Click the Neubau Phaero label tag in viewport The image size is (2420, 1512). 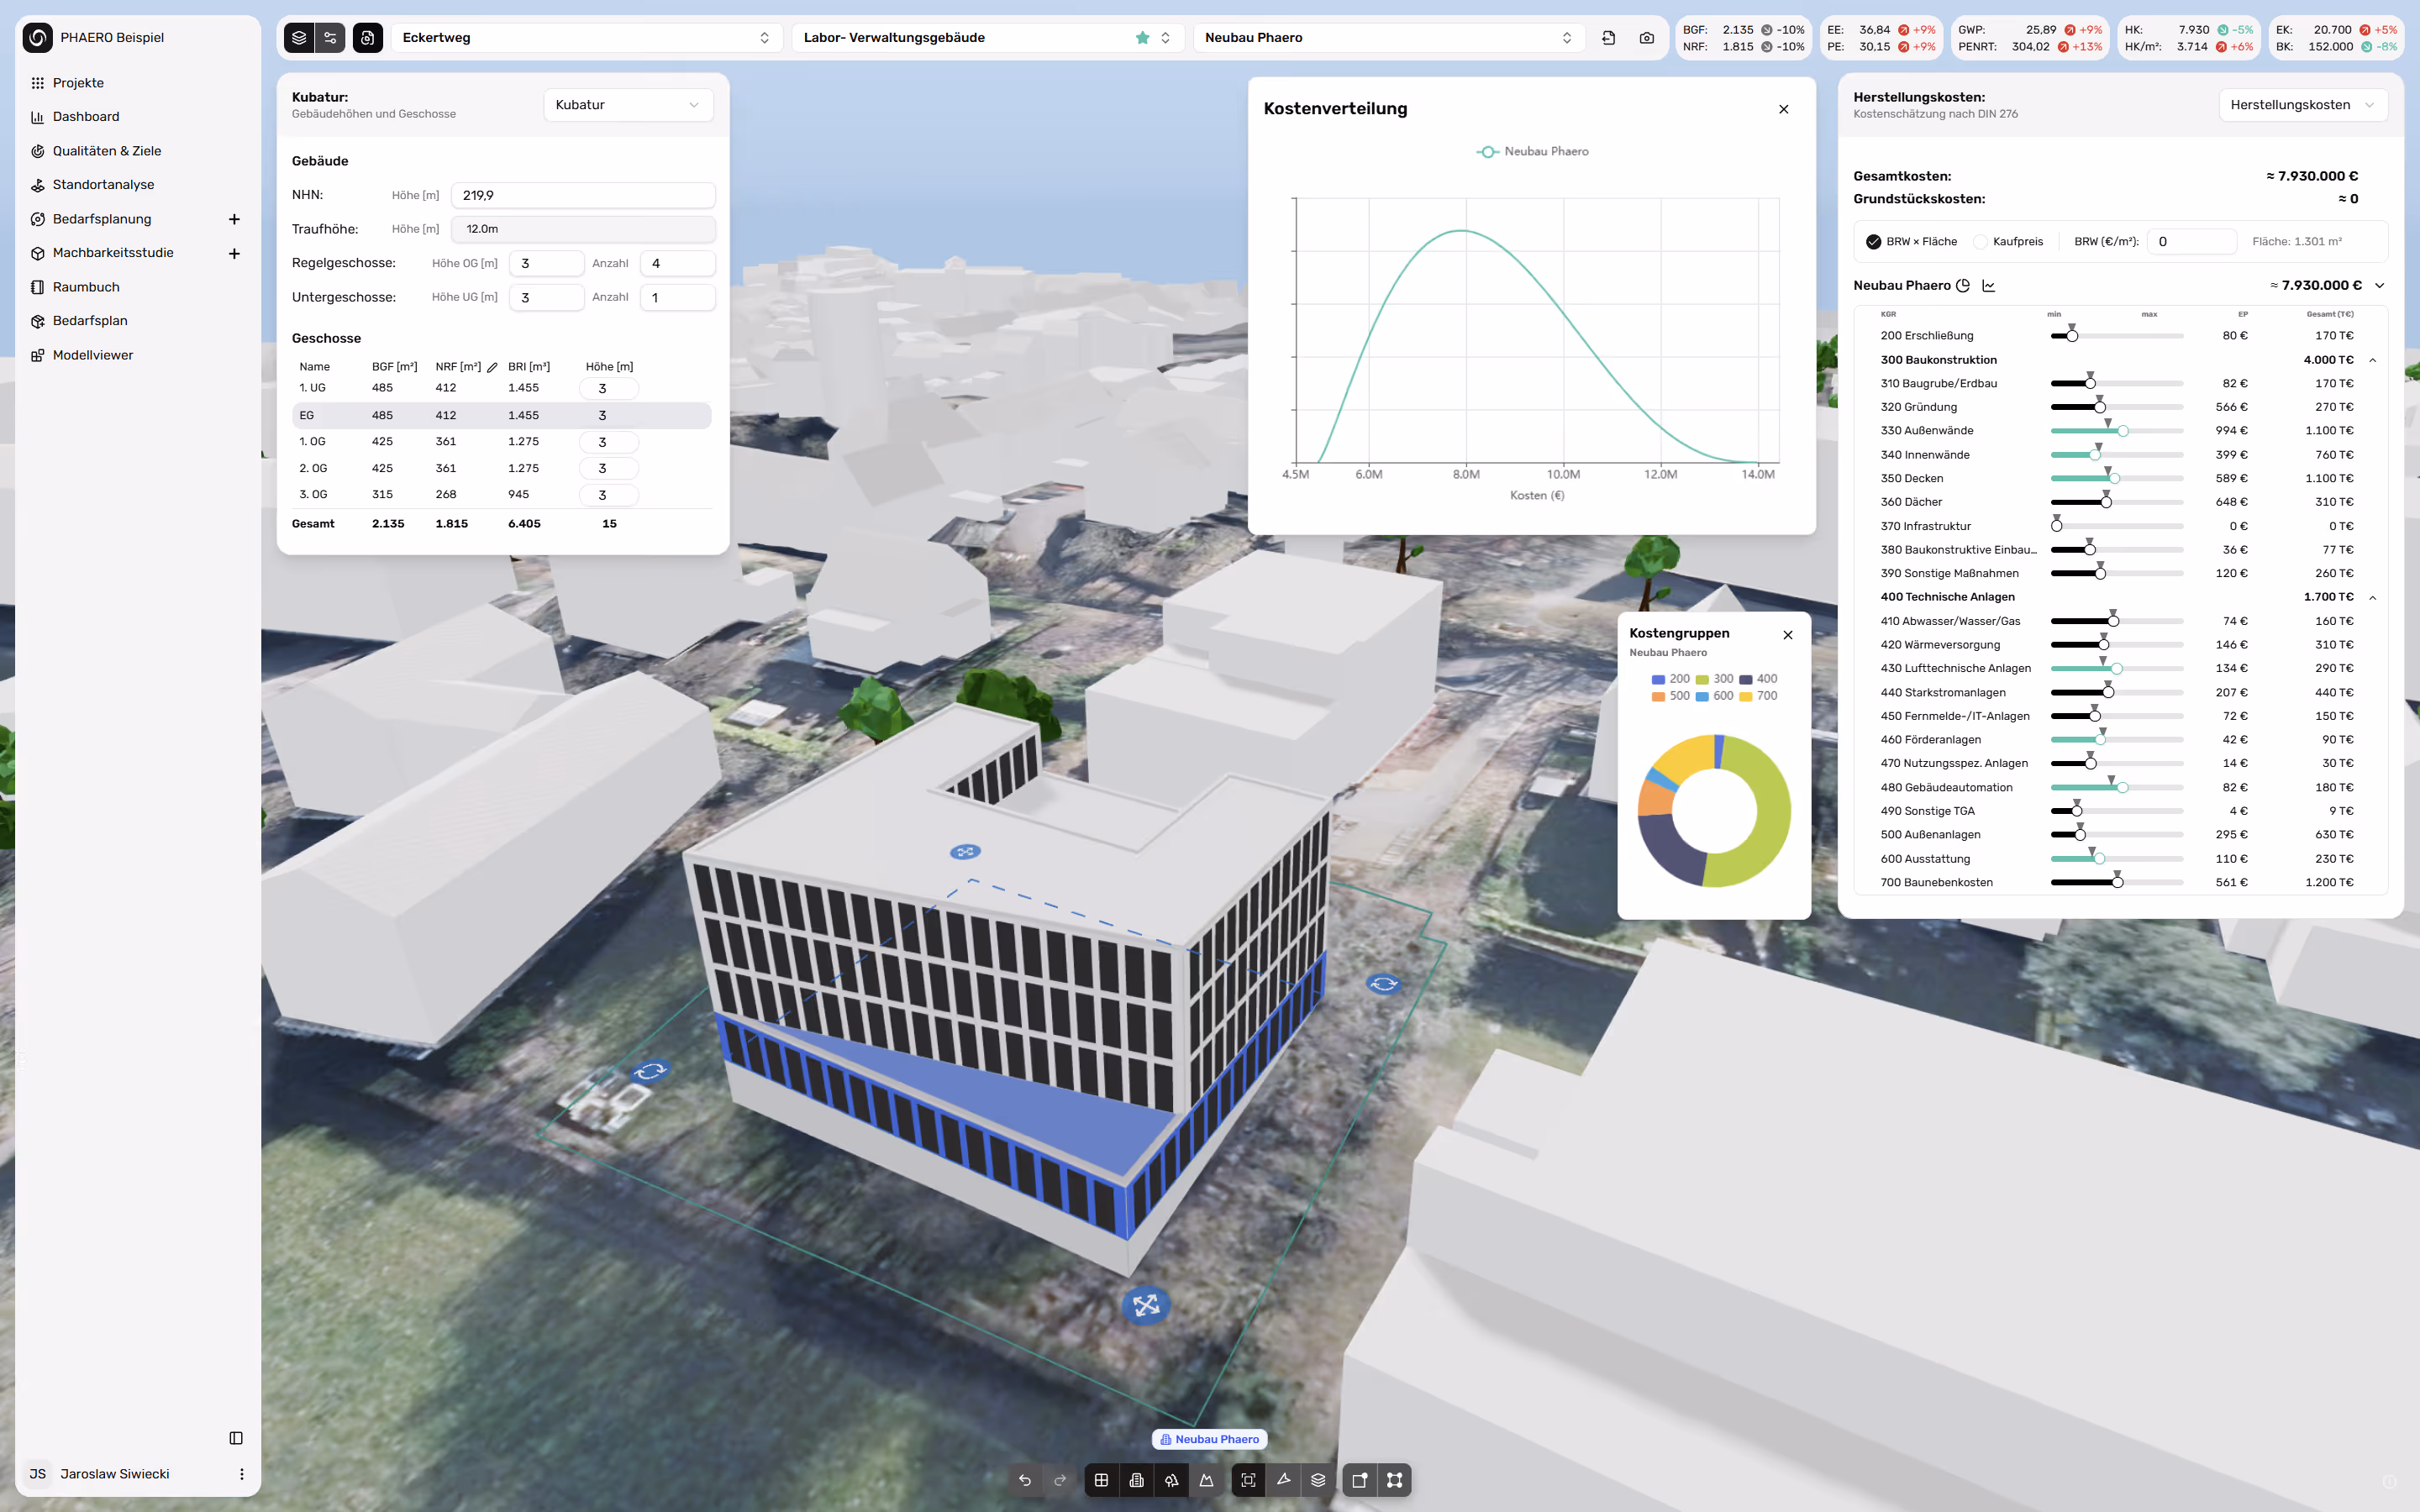[x=1210, y=1439]
